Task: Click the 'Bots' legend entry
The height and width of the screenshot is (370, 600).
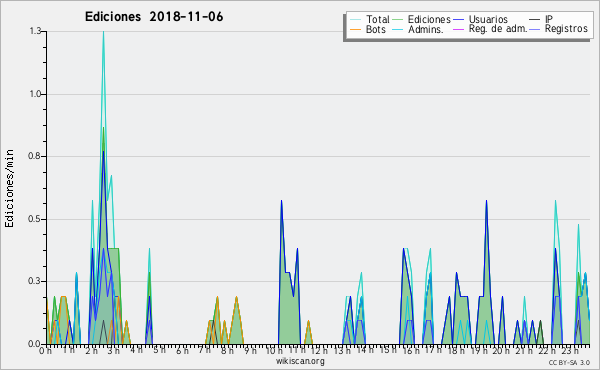Action: tap(376, 29)
